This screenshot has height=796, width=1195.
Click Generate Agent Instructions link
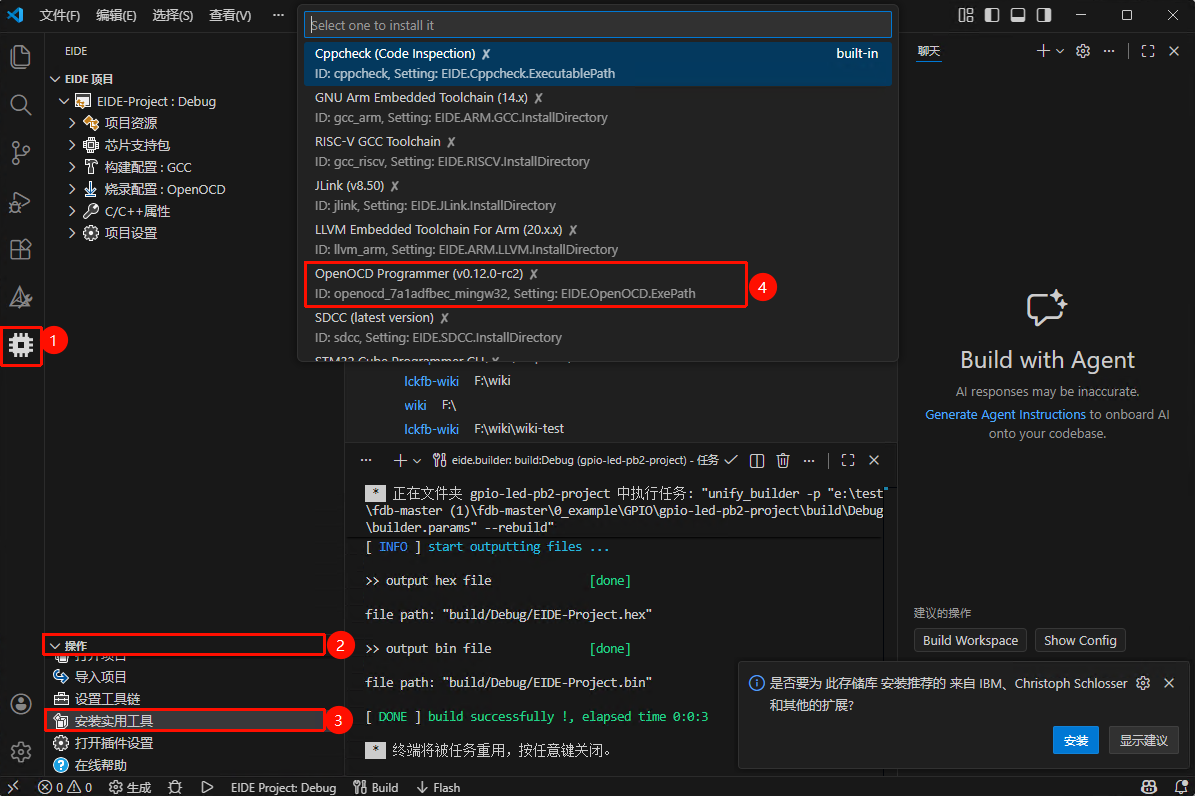(x=1005, y=414)
